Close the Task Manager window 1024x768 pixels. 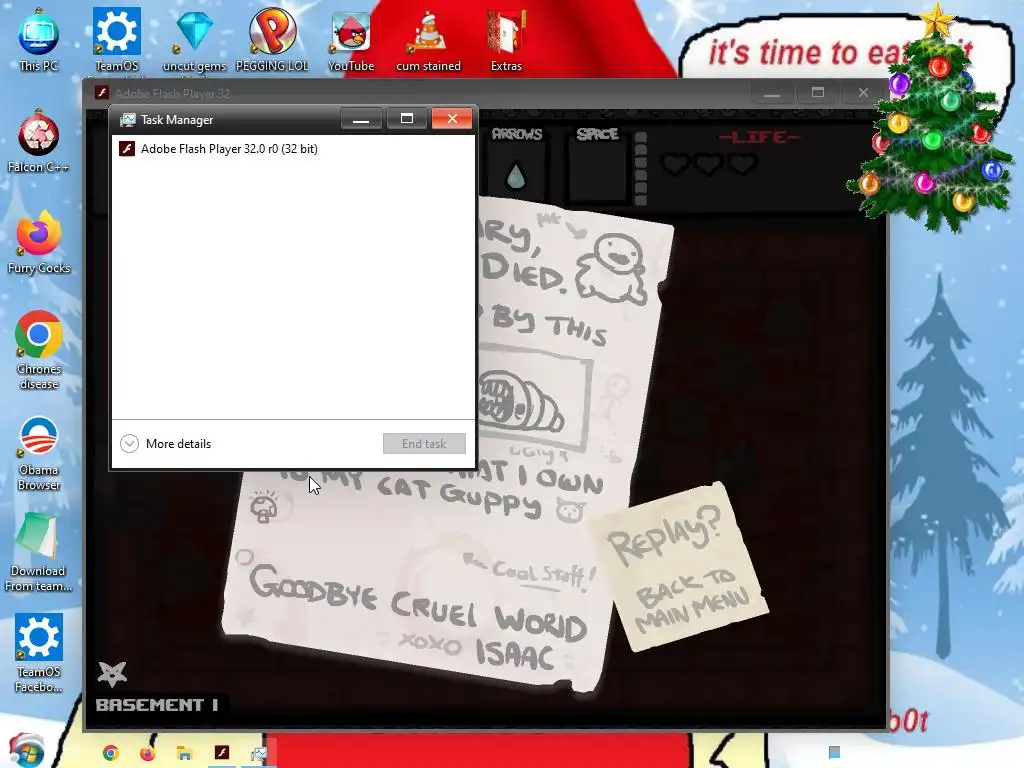tap(452, 119)
